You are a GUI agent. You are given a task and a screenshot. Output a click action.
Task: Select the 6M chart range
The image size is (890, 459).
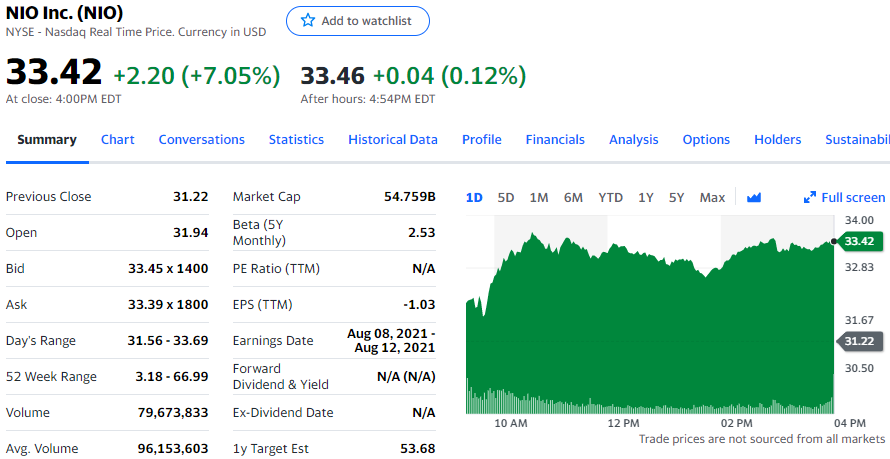[573, 197]
